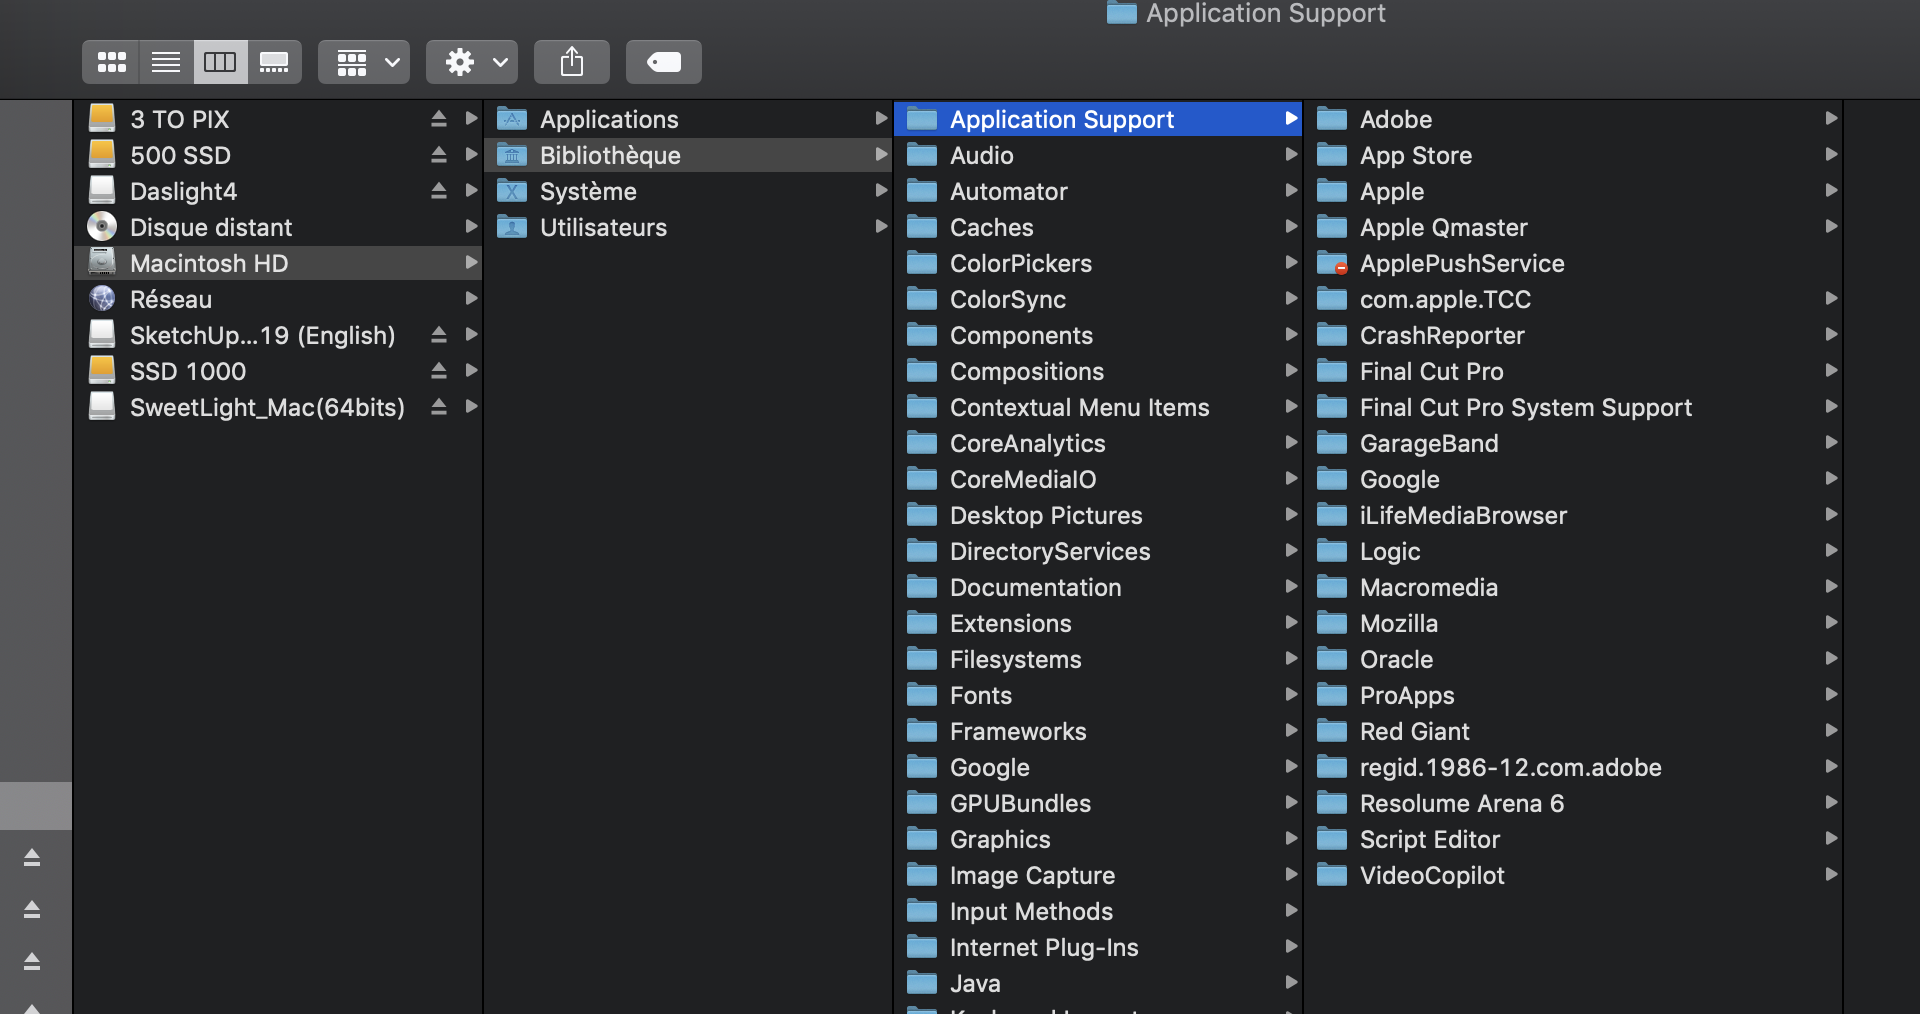Switch to list view in the toolbar

(166, 61)
